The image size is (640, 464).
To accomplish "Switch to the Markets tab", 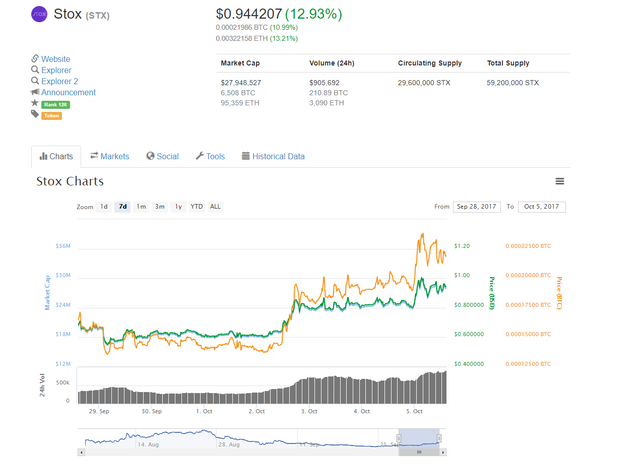I will (109, 156).
